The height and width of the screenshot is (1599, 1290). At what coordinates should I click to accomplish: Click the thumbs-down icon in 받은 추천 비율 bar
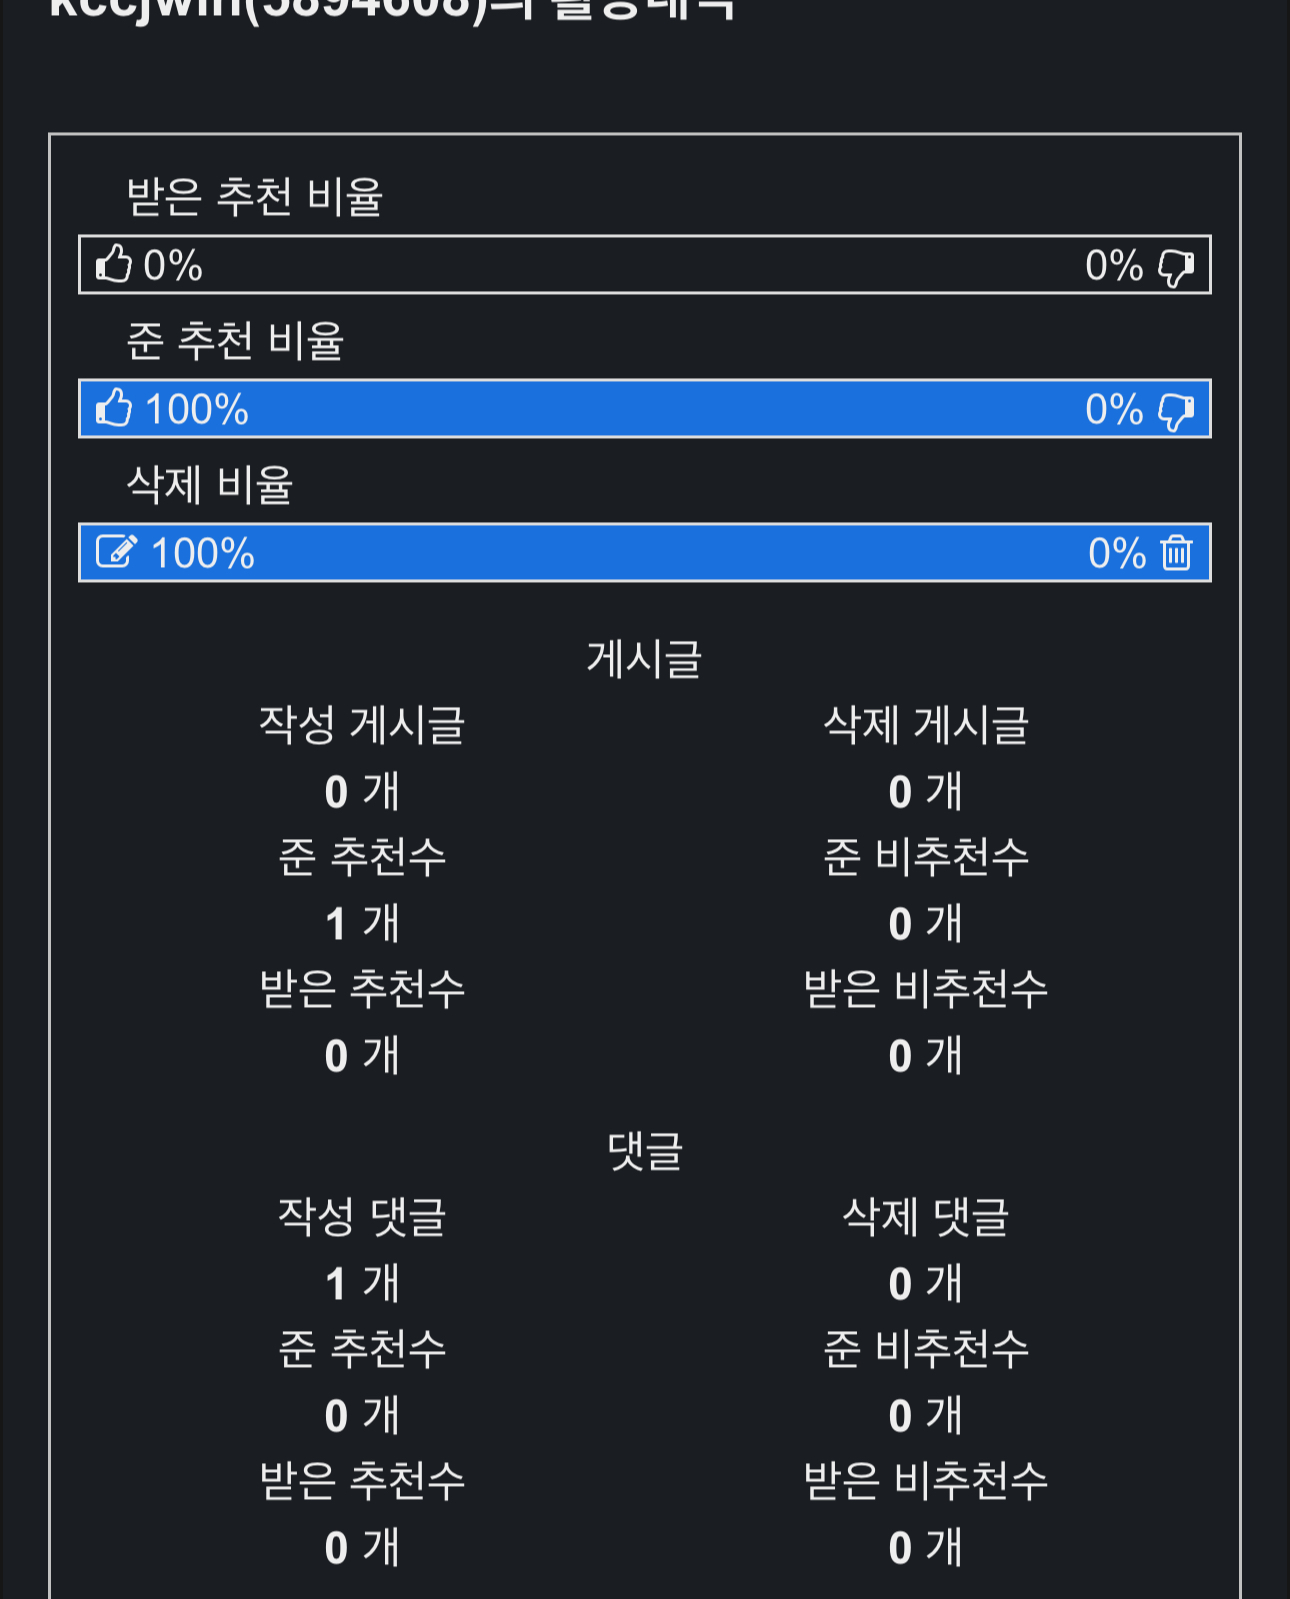click(1175, 267)
